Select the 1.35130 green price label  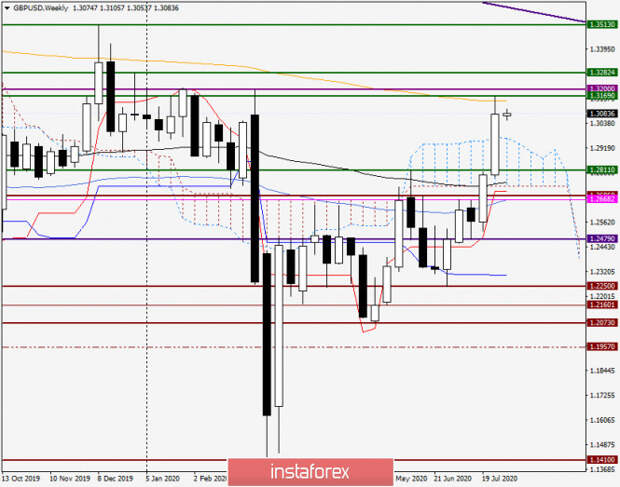coord(603,25)
